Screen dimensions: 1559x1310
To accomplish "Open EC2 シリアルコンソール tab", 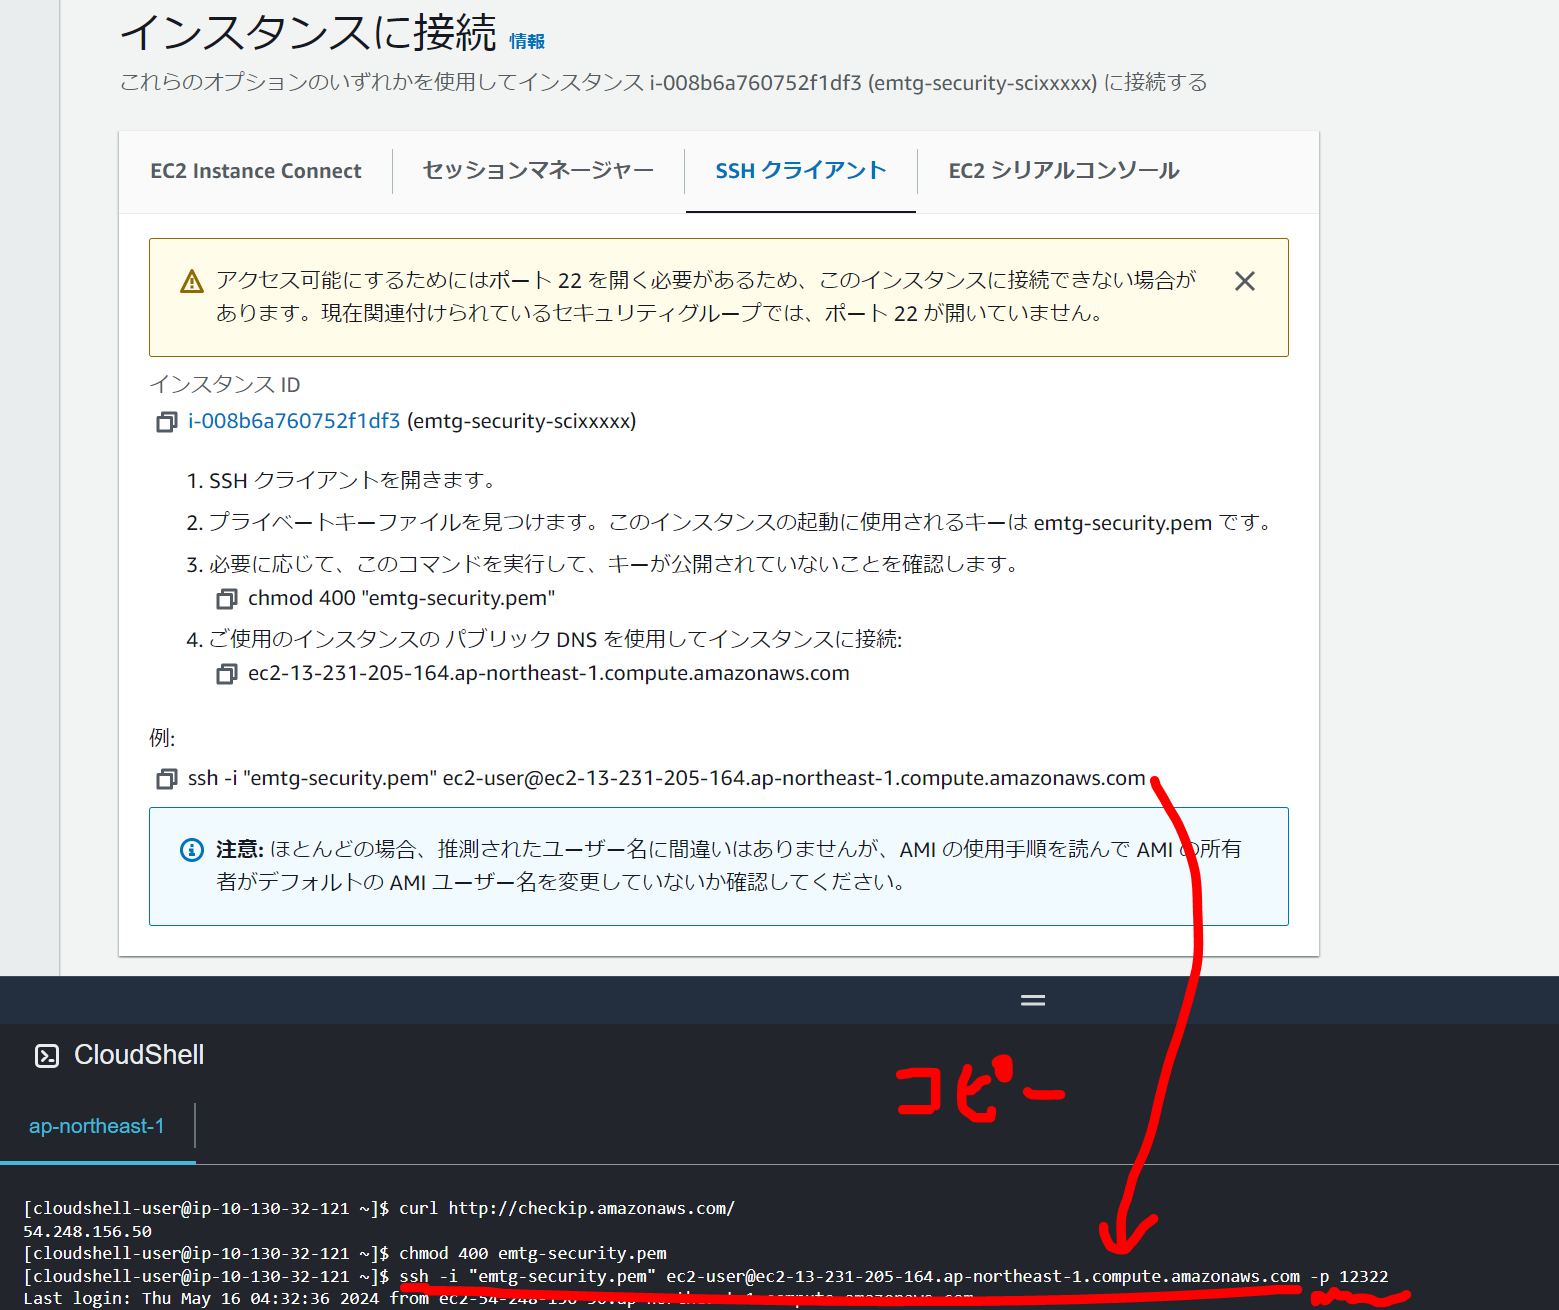I will [1064, 170].
